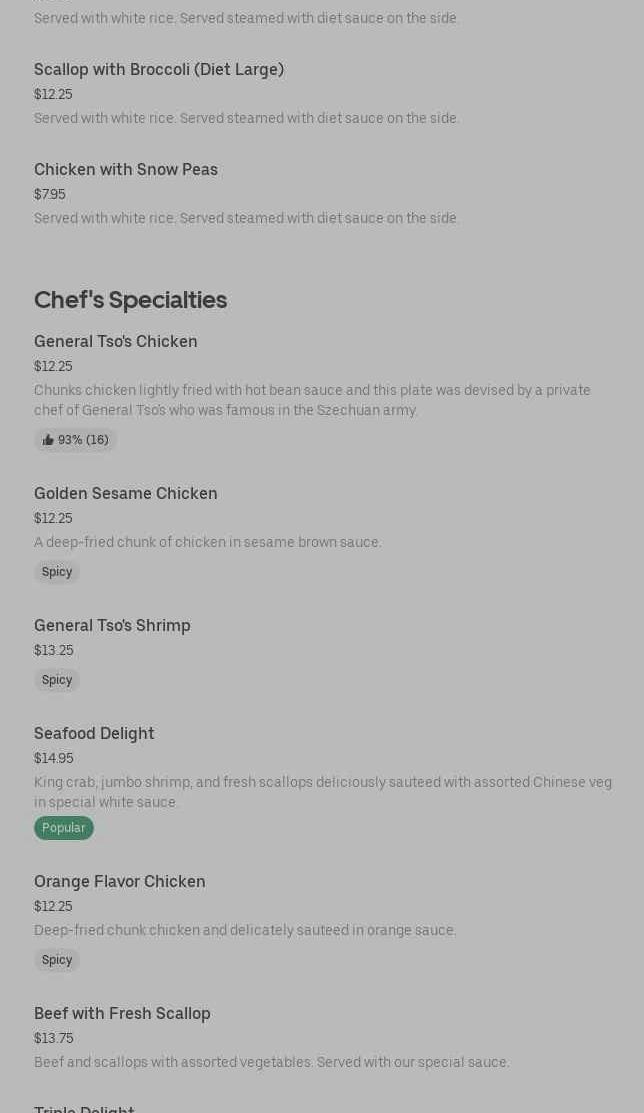This screenshot has width=644, height=1113.
Task: Open General Tso's Shrimp item
Action: click(x=112, y=626)
